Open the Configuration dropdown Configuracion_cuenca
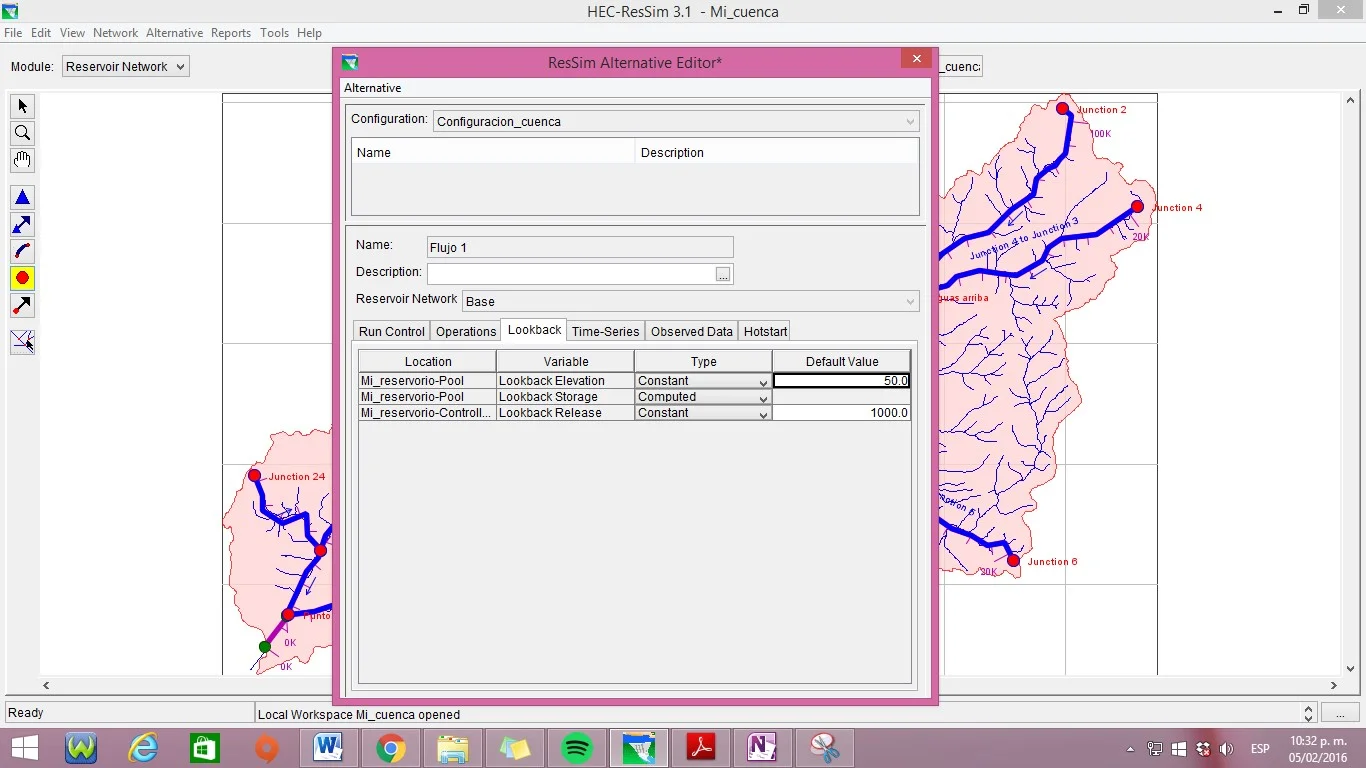 click(x=676, y=121)
